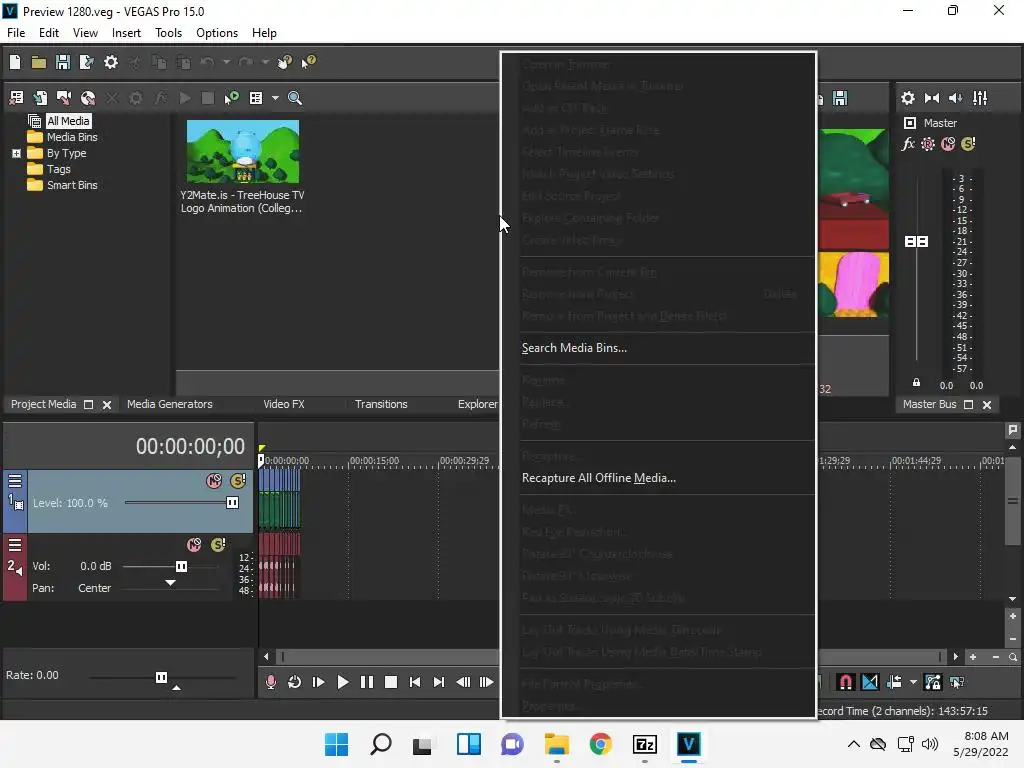The height and width of the screenshot is (768, 1024).
Task: Switch to the Transitions tab
Action: (381, 404)
